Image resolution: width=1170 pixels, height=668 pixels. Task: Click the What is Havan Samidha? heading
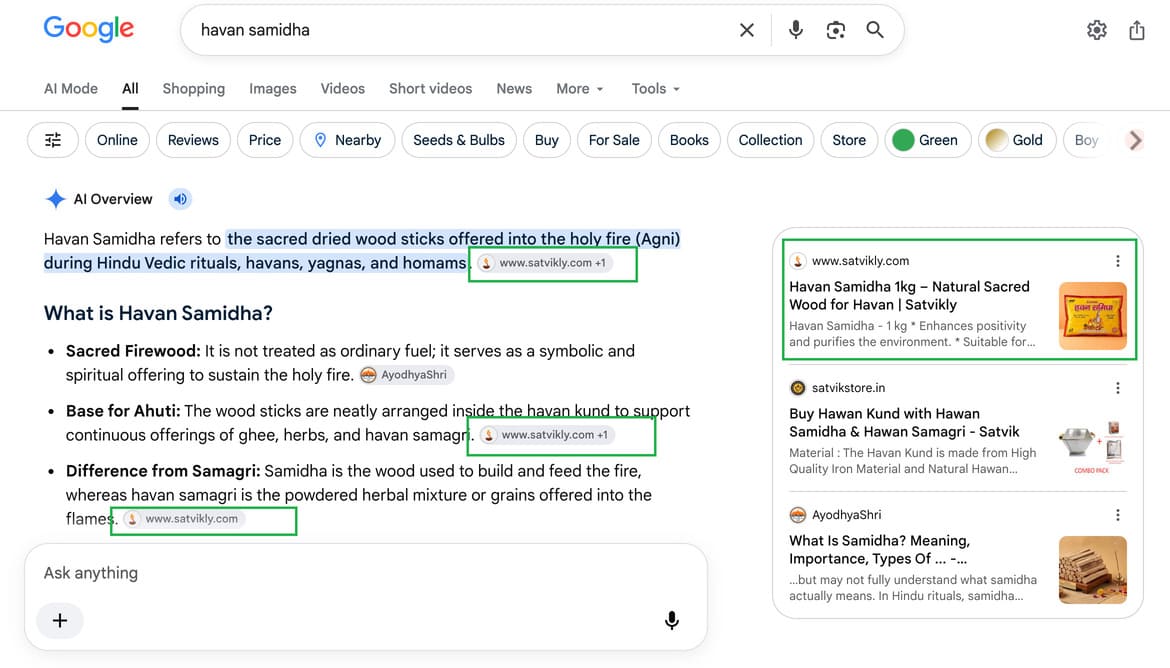(158, 313)
